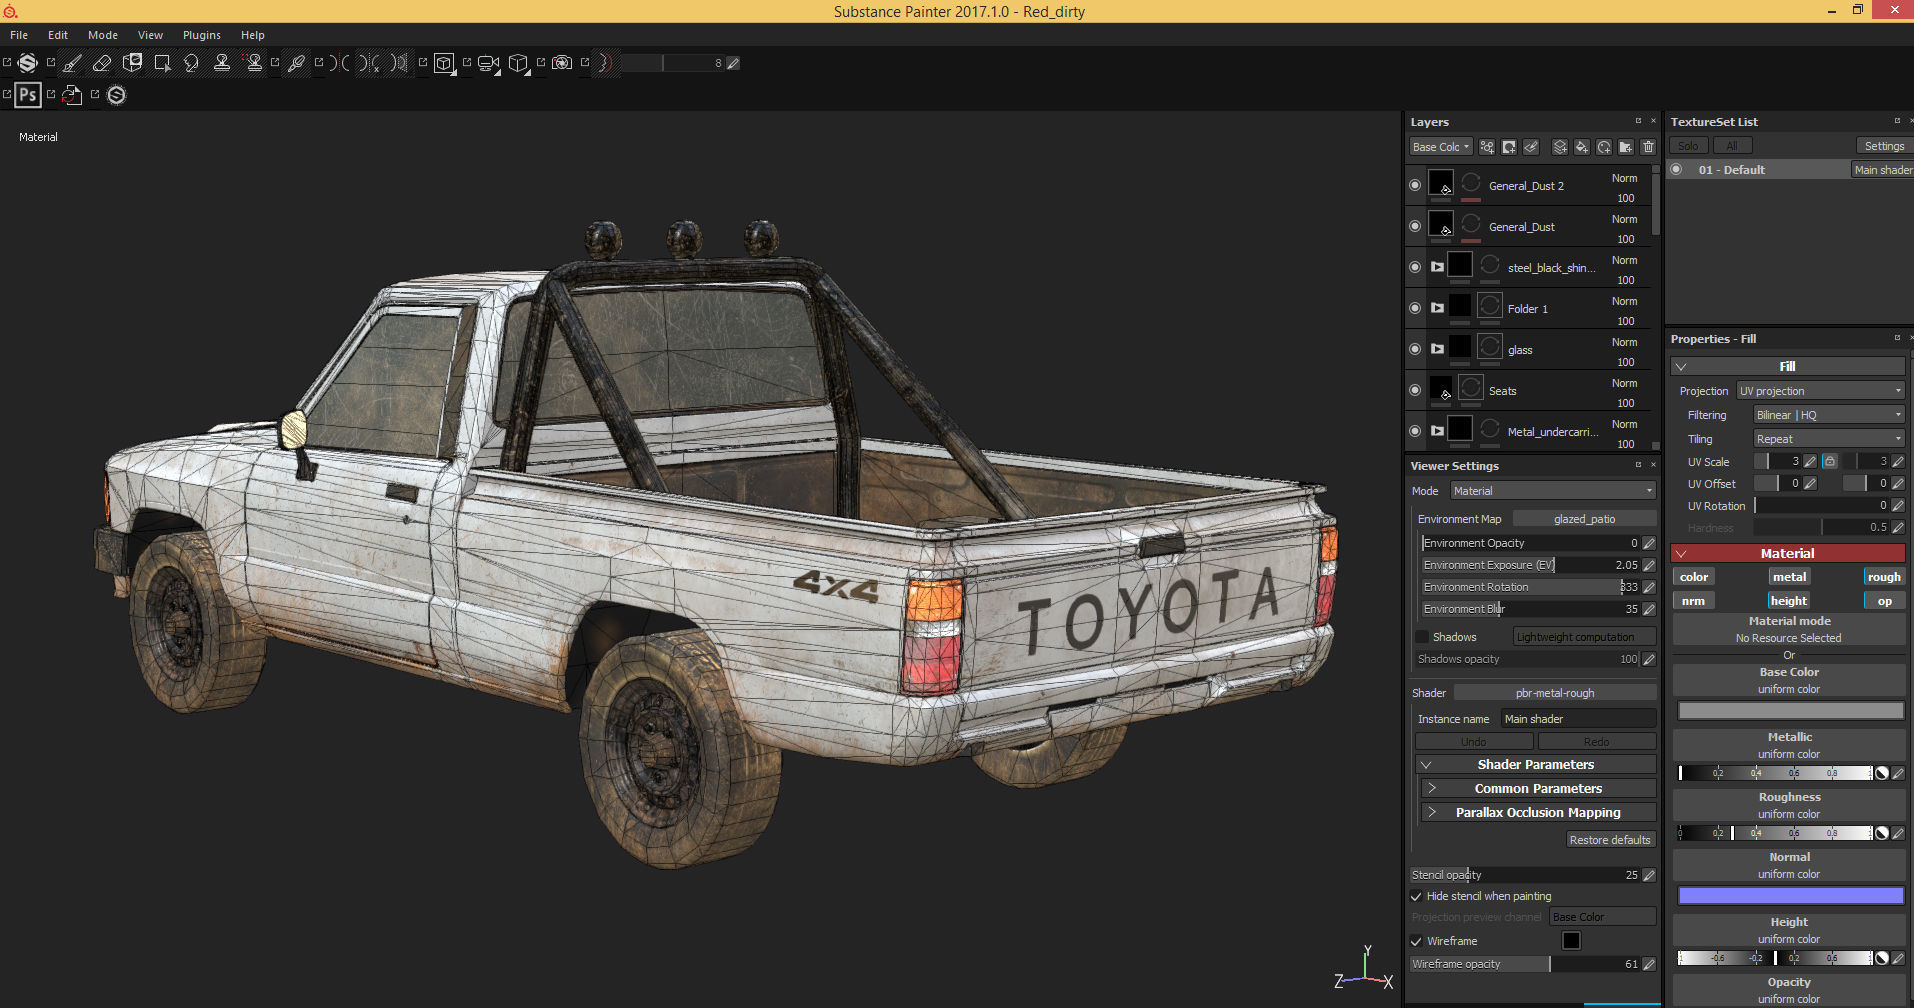Open the Iray render camera icon

coord(562,63)
